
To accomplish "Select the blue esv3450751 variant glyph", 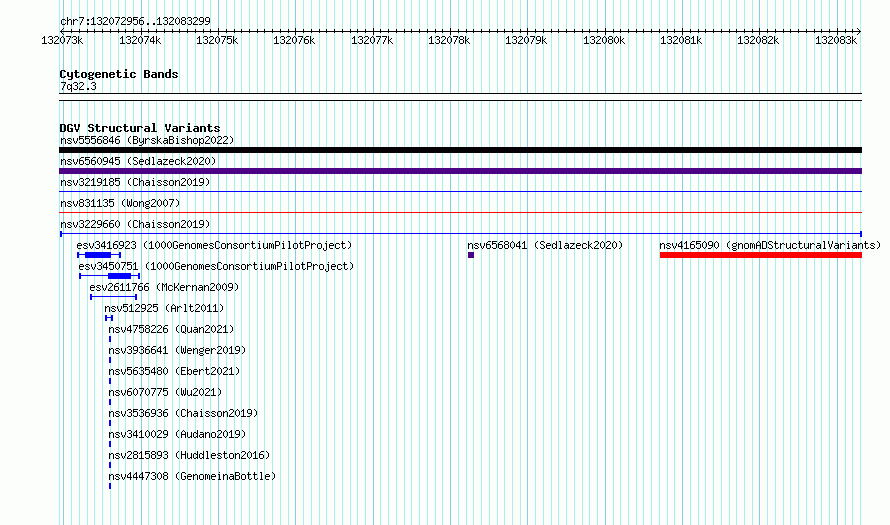I will click(110, 276).
